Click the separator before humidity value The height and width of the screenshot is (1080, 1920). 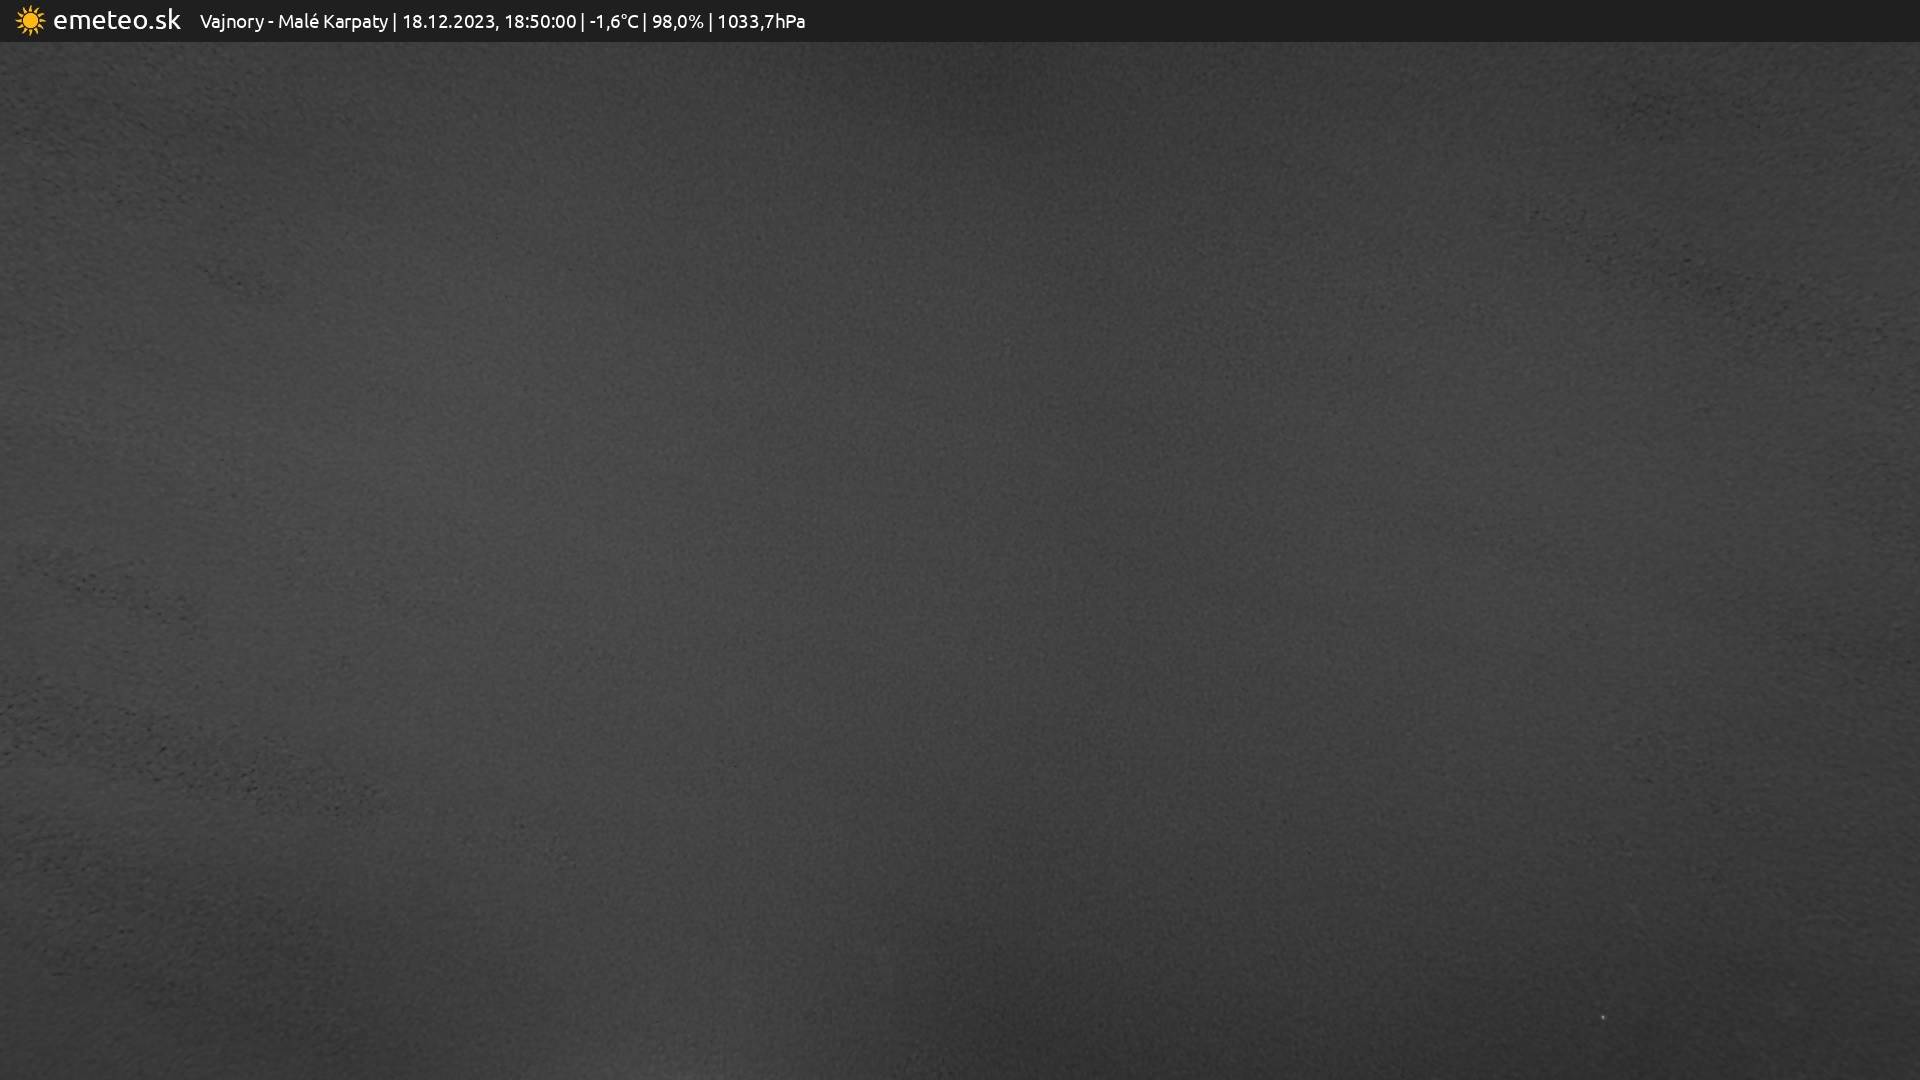[x=644, y=22]
